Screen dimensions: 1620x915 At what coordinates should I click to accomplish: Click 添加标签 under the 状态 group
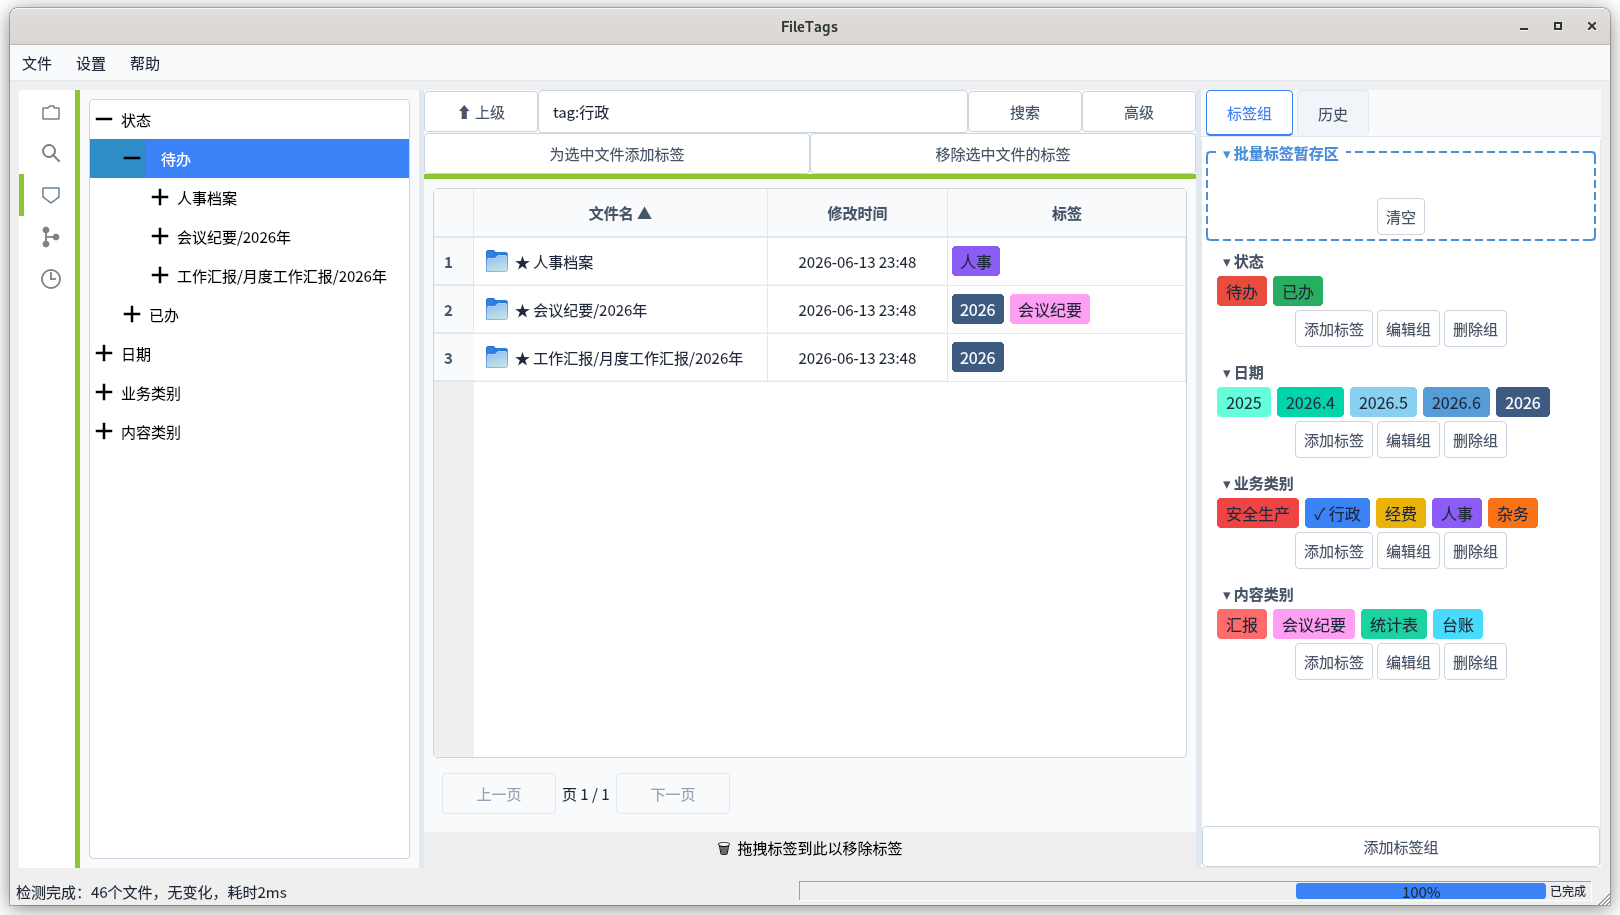pyautogui.click(x=1334, y=329)
